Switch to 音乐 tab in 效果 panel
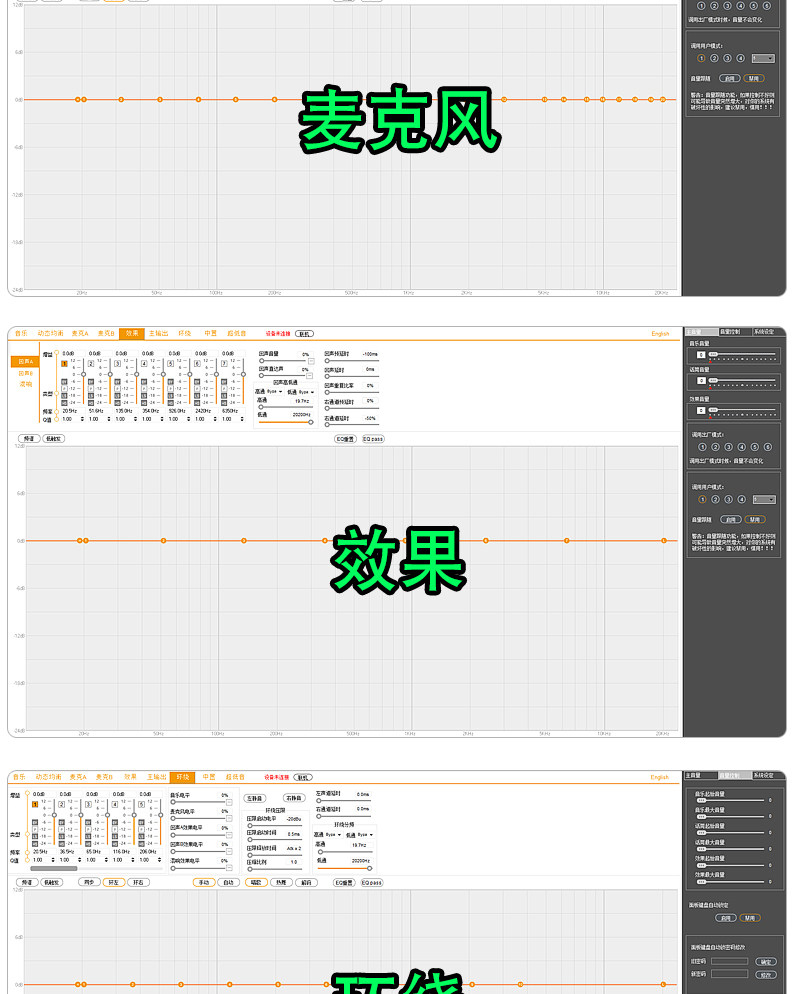 click(x=21, y=333)
